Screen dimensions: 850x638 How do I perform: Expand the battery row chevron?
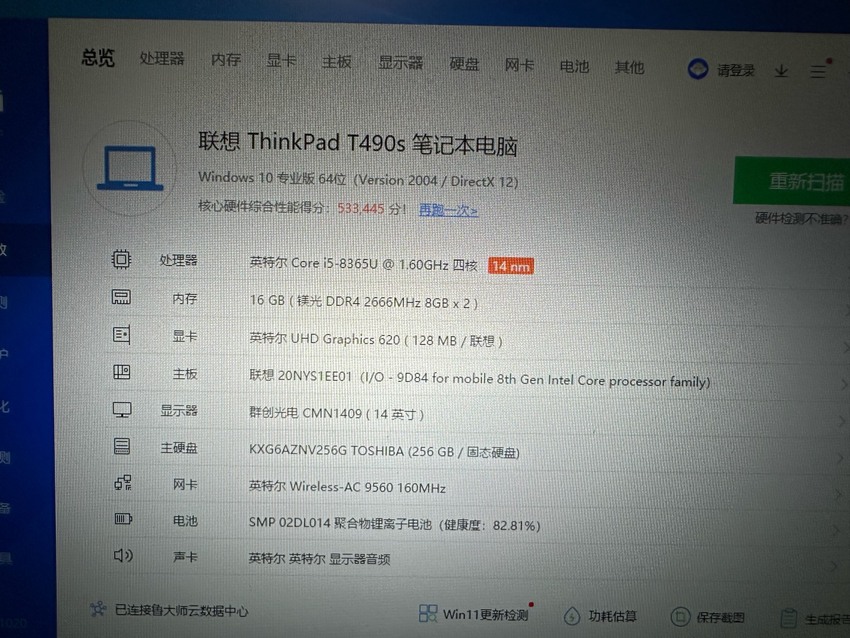[x=837, y=531]
